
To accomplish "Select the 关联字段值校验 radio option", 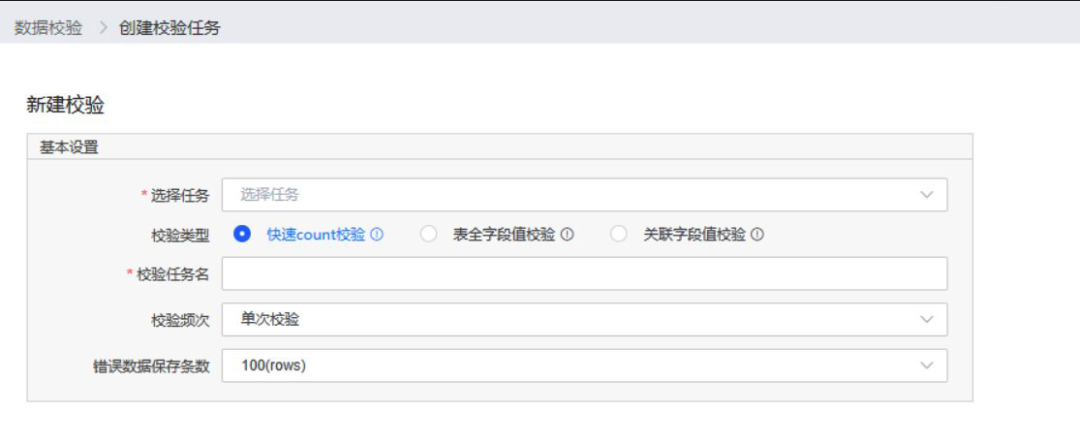I will [x=619, y=235].
